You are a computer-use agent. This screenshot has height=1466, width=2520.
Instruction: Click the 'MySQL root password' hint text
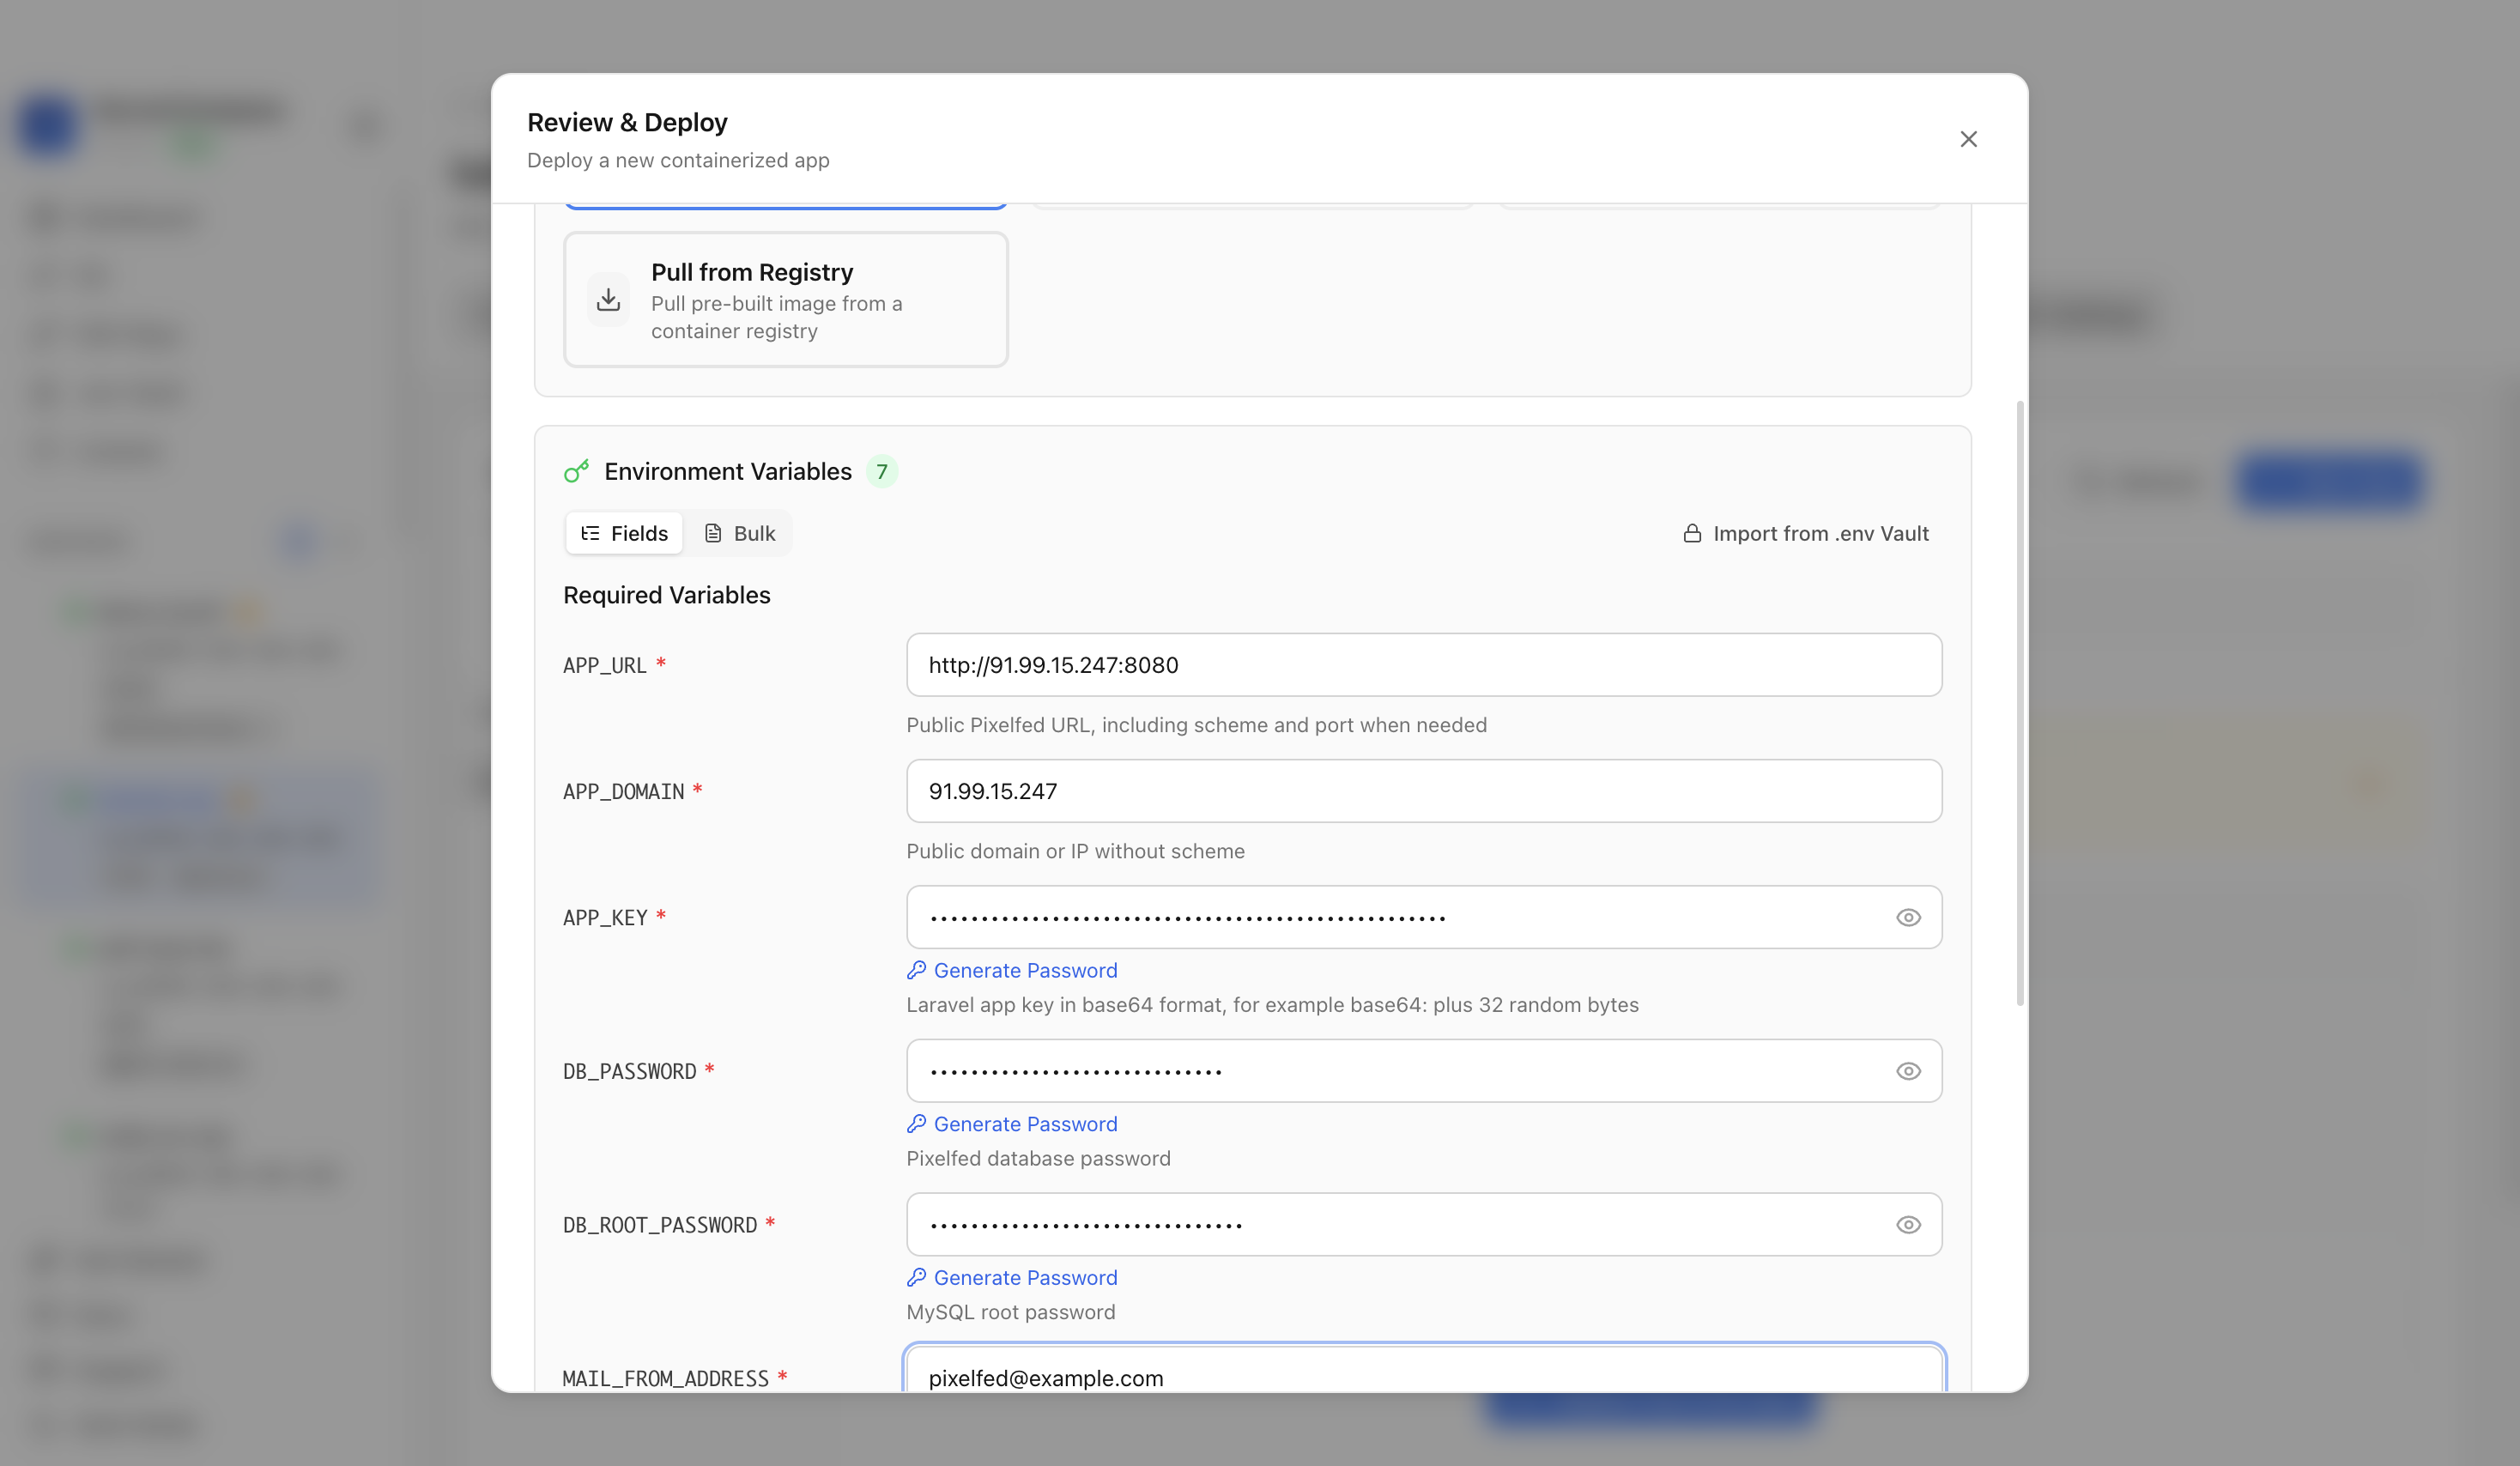[x=1011, y=1312]
